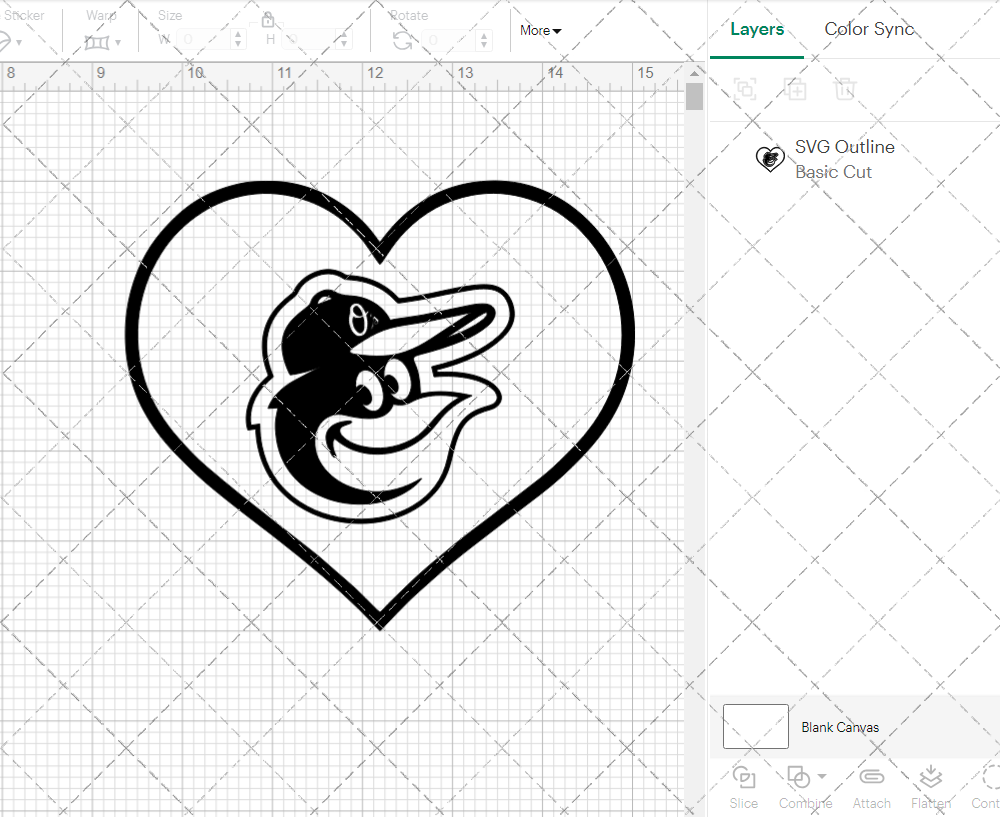Click the Slice tool
Screen dimensions: 1000x817
pyautogui.click(x=743, y=785)
